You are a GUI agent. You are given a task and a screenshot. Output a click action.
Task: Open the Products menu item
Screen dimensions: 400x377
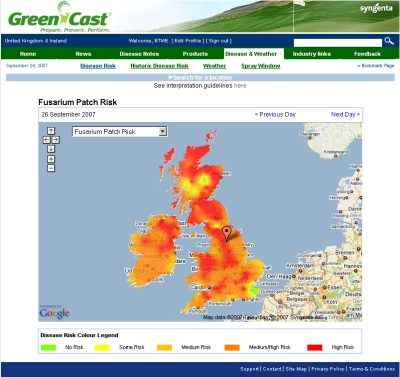(195, 54)
